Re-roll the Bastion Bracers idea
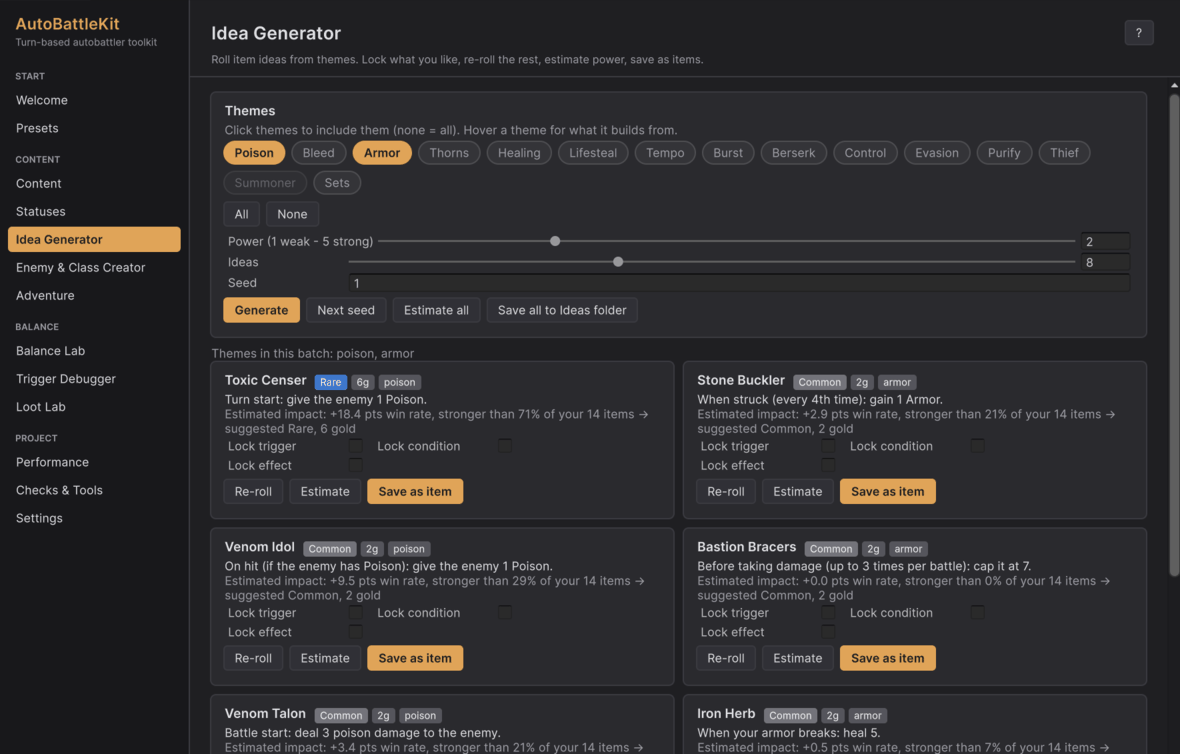 pyautogui.click(x=725, y=658)
